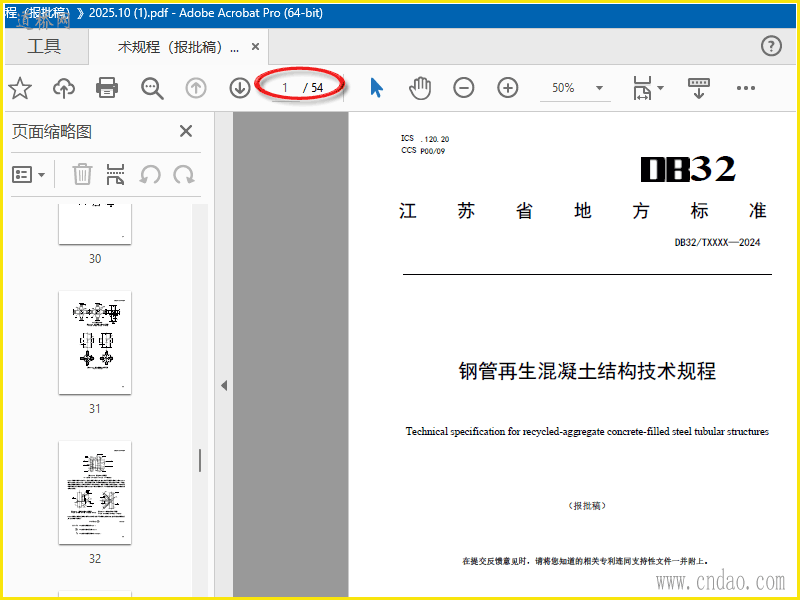Click the fit page width icon
This screenshot has width=800, height=600.
(x=642, y=88)
